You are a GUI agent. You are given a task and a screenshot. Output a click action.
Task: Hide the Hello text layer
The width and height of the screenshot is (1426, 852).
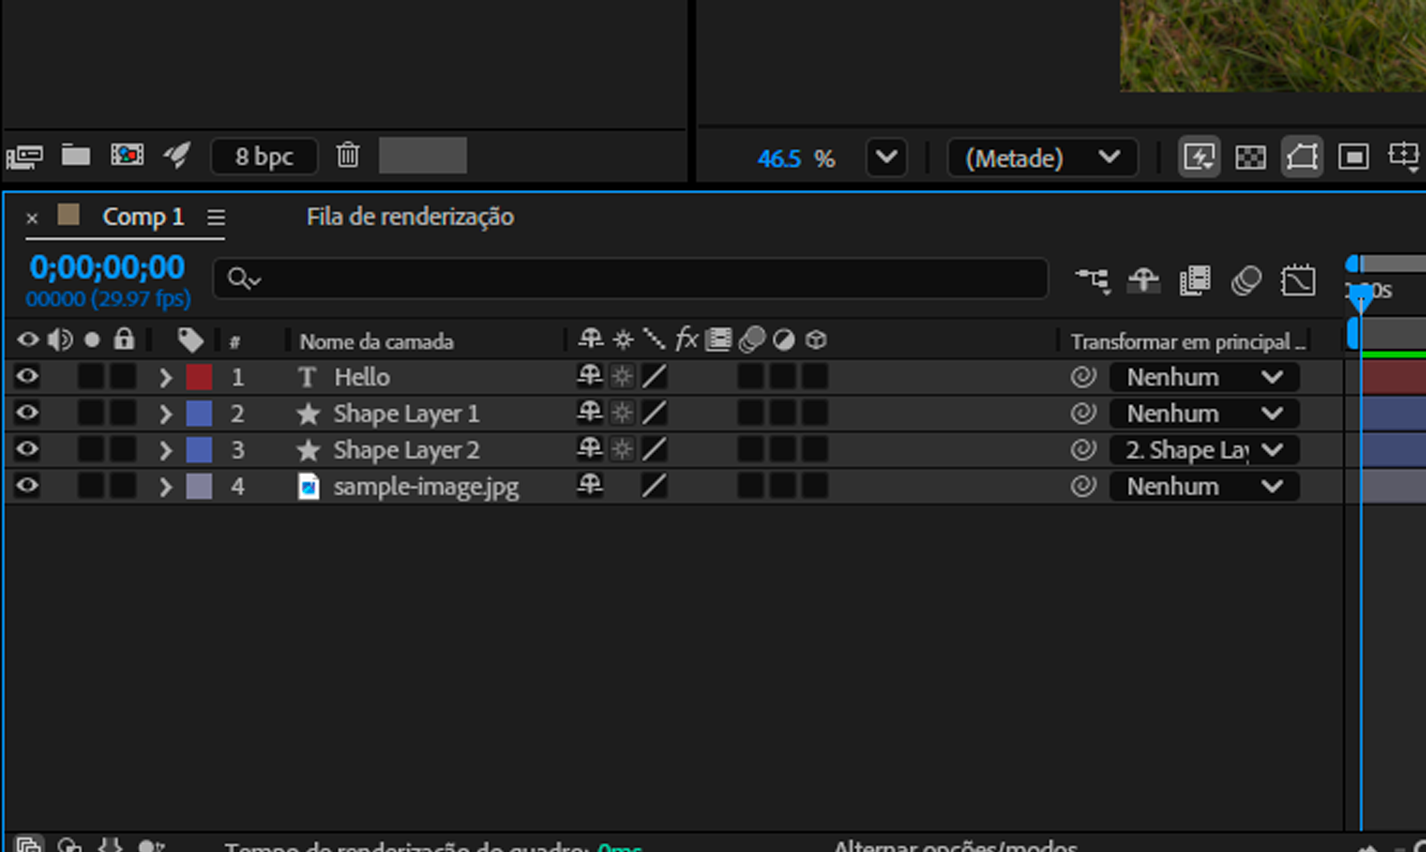(27, 377)
